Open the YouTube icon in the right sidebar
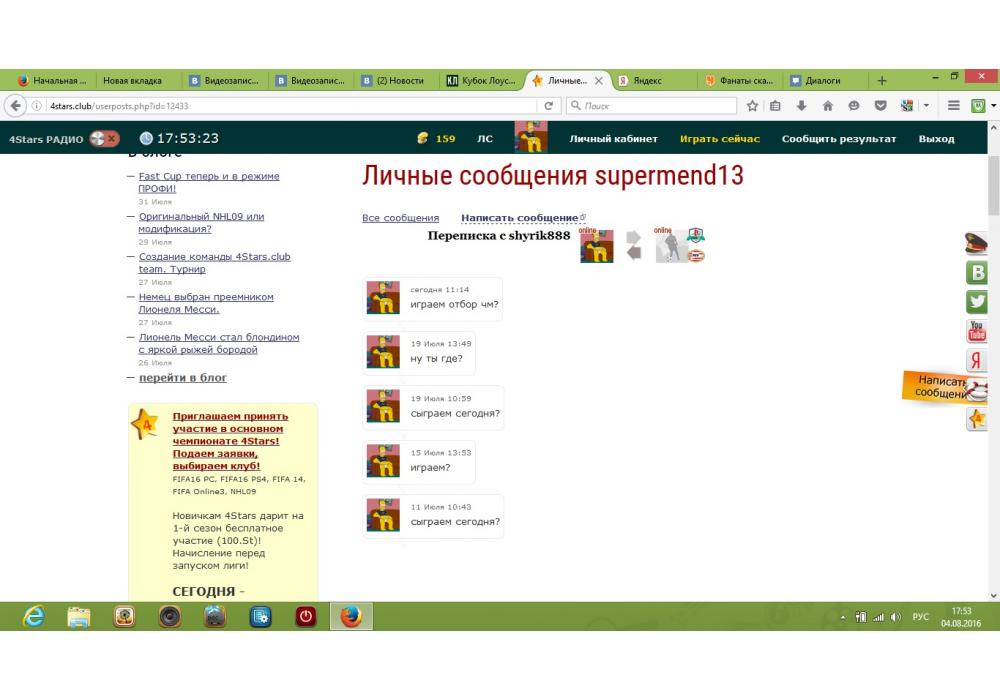 click(977, 331)
